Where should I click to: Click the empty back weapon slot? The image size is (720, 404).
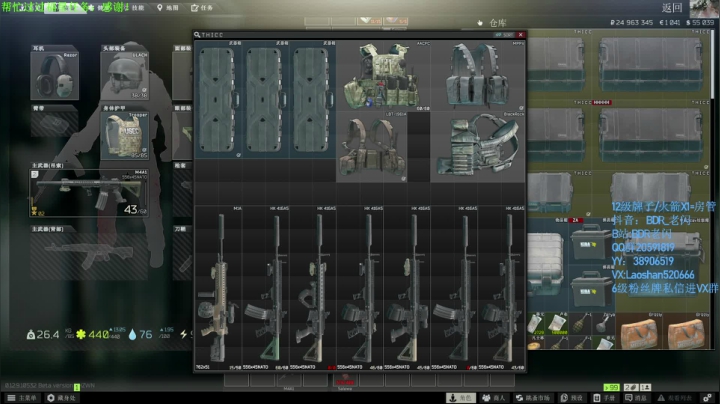[x=88, y=256]
